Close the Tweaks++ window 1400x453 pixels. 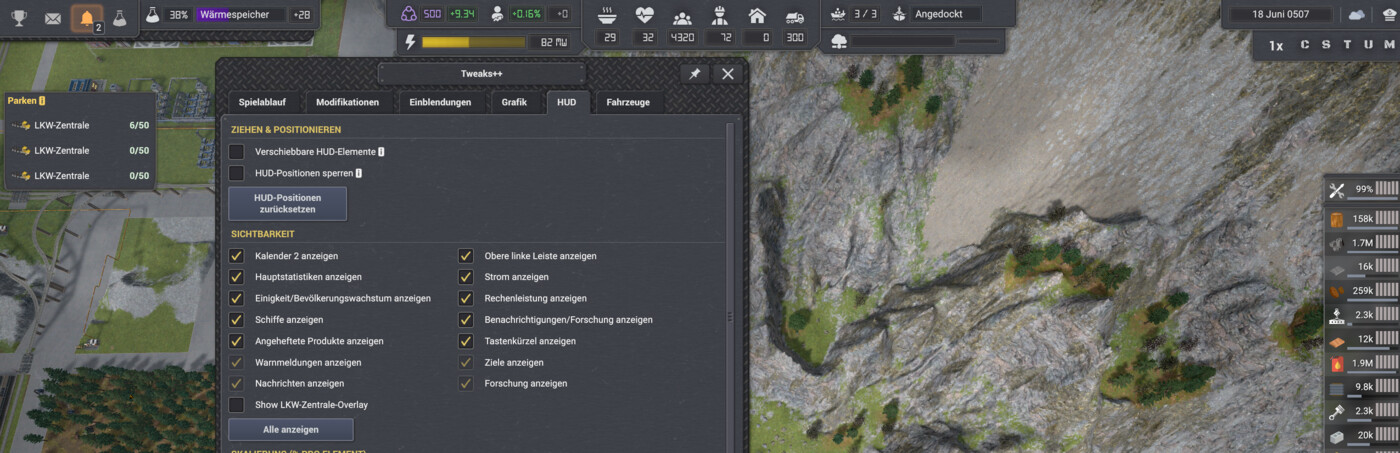[728, 74]
